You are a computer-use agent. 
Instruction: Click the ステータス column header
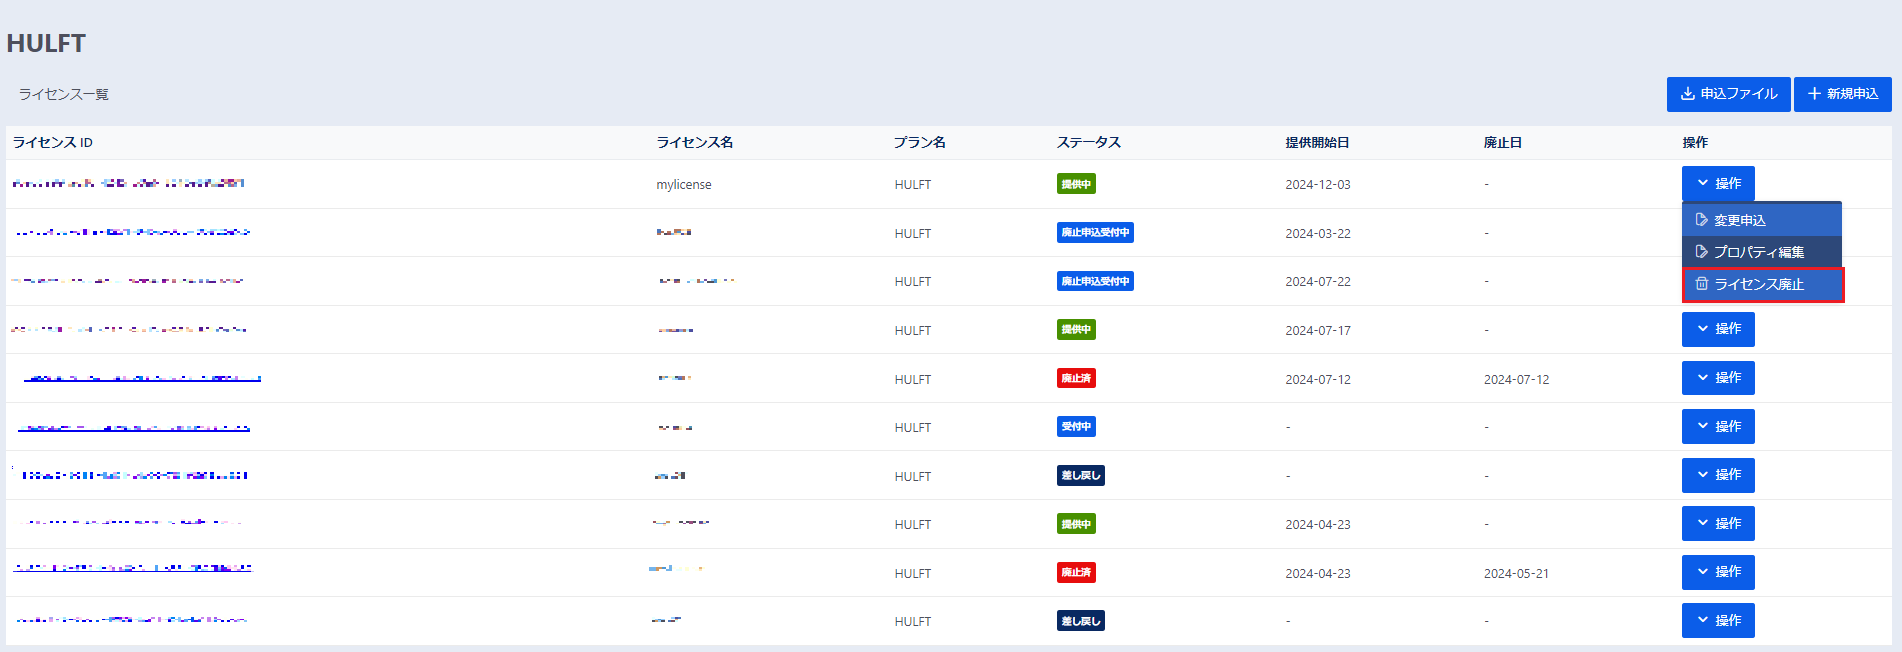pyautogui.click(x=1089, y=143)
